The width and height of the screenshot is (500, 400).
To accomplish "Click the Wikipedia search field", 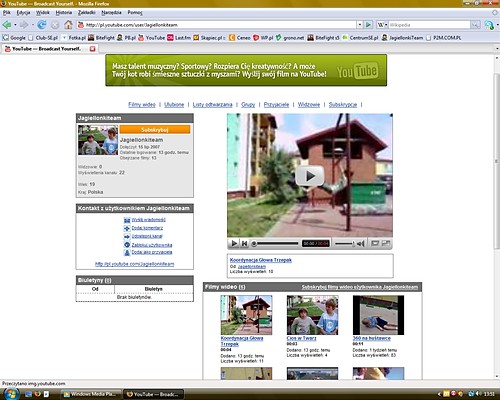I will click(429, 25).
